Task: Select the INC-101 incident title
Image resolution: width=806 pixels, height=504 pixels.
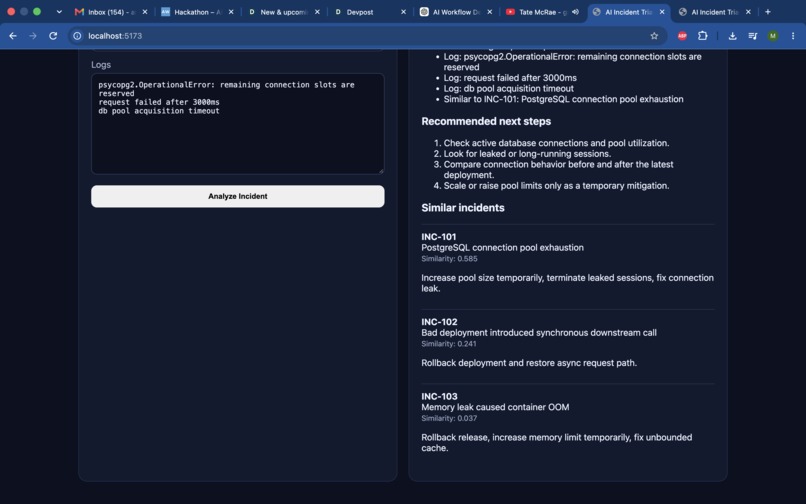Action: coord(439,237)
